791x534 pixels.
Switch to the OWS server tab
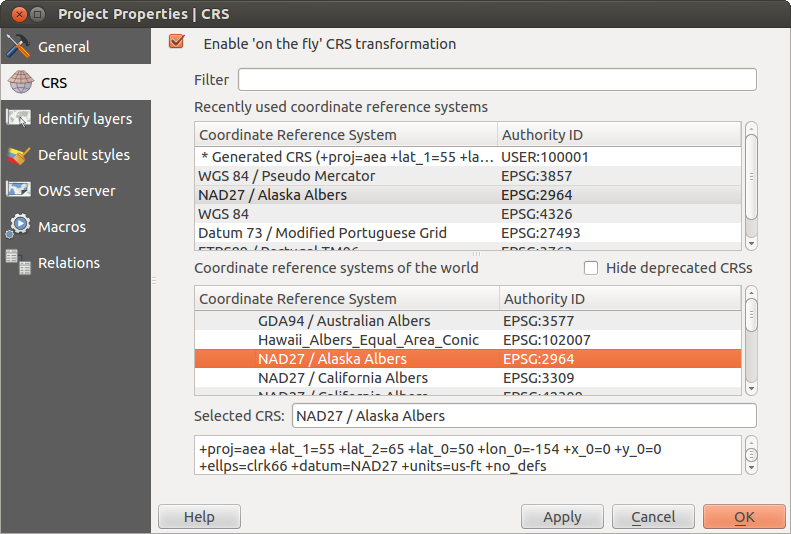tap(76, 191)
